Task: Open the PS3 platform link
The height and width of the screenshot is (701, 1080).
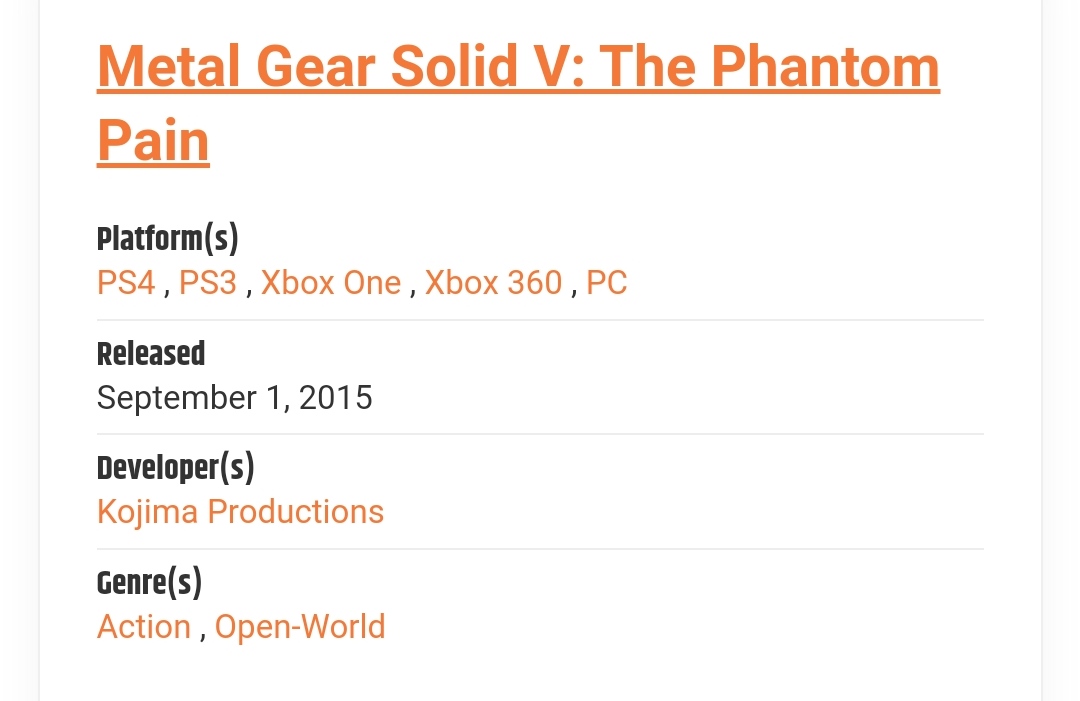Action: click(208, 283)
